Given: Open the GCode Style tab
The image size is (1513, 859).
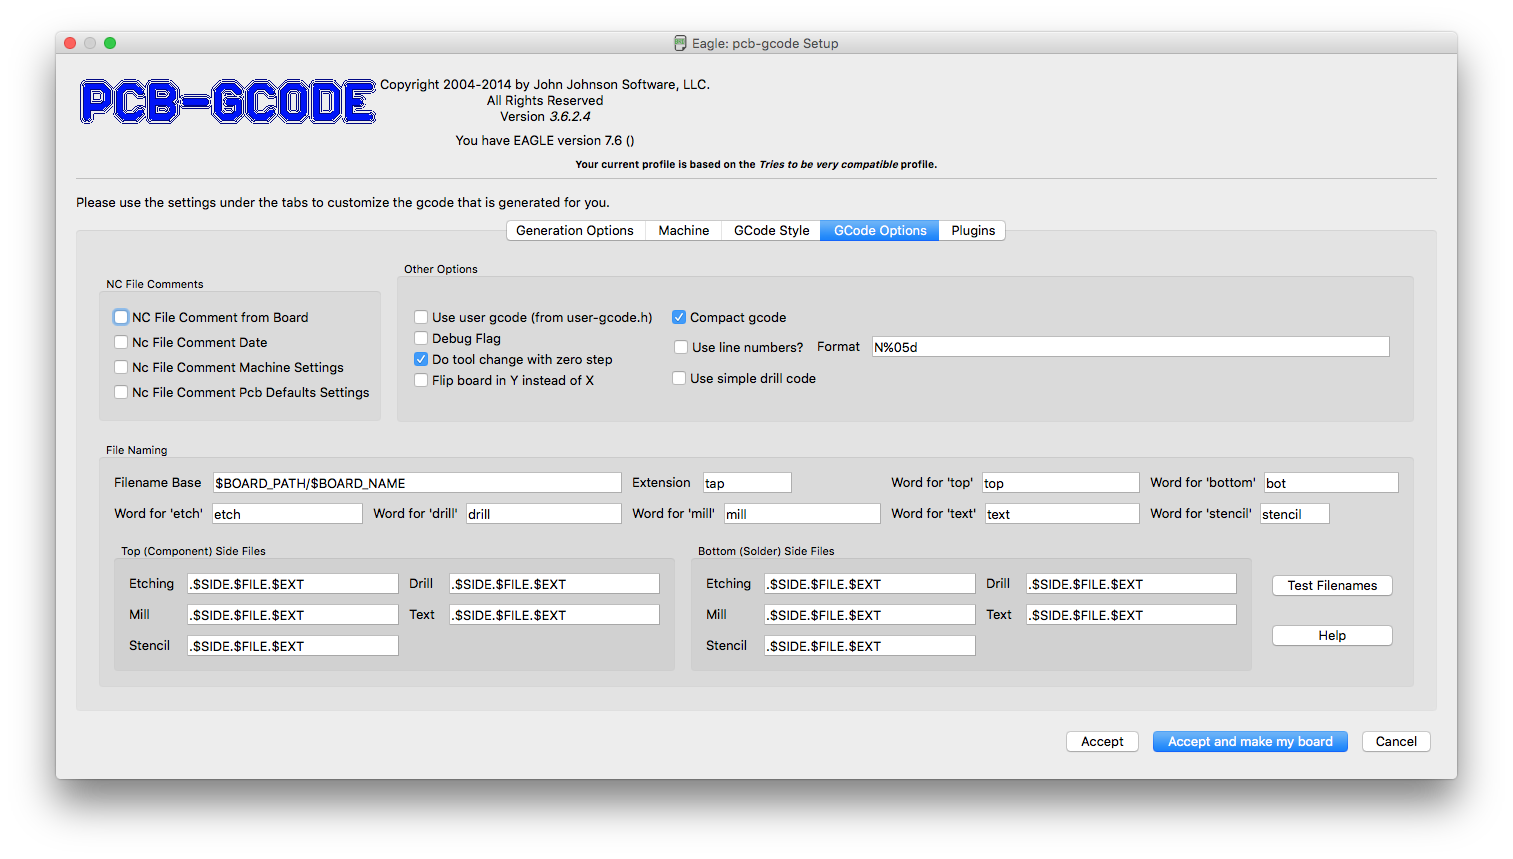Looking at the screenshot, I should click(x=771, y=230).
